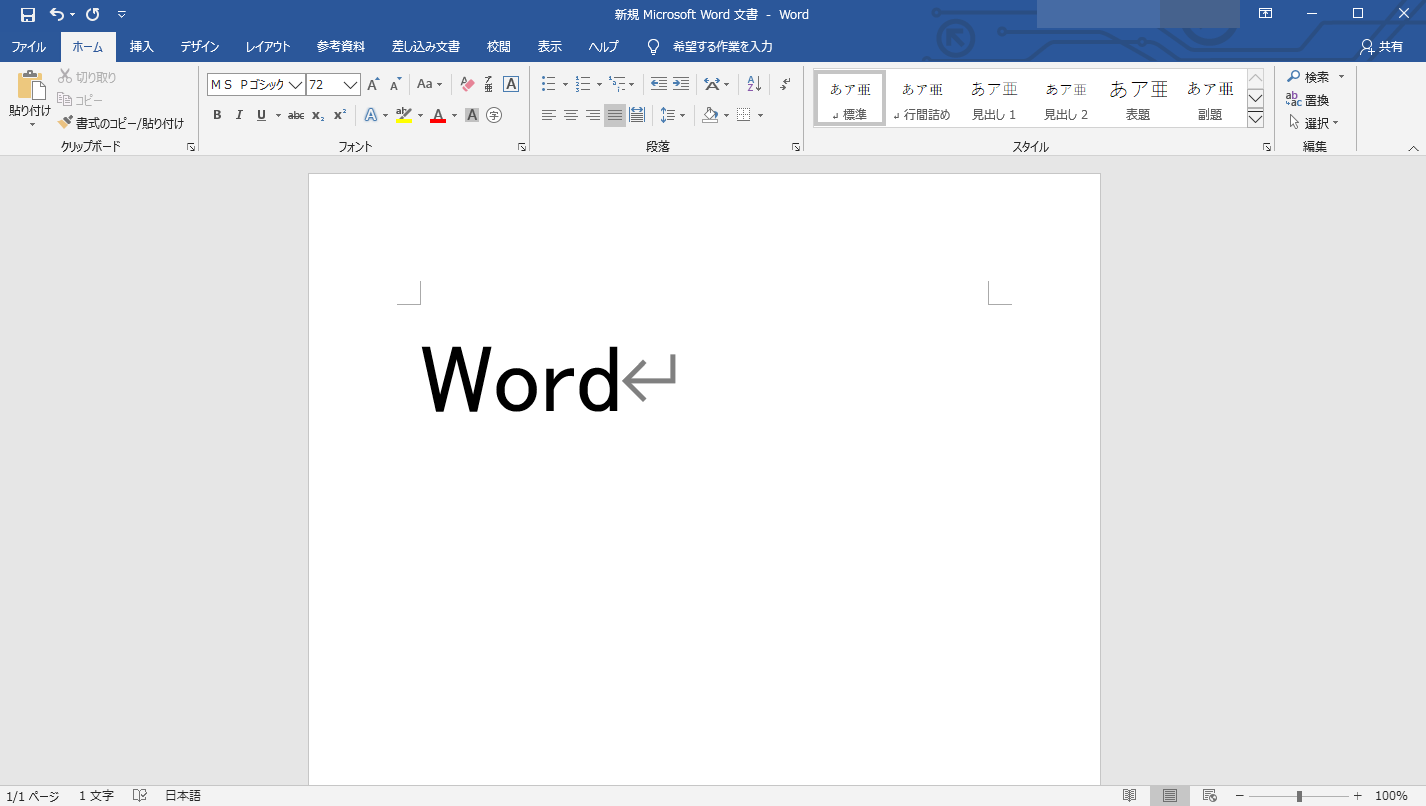1426x806 pixels.
Task: Click the Undo arrow in Quick Access toolbar
Action: (x=57, y=15)
